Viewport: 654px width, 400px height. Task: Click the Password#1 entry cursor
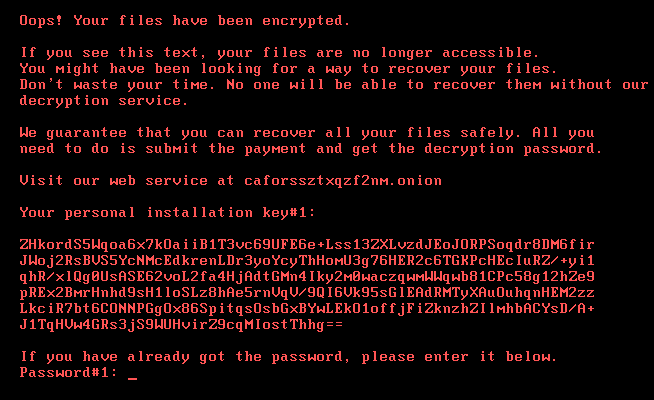[x=132, y=375]
